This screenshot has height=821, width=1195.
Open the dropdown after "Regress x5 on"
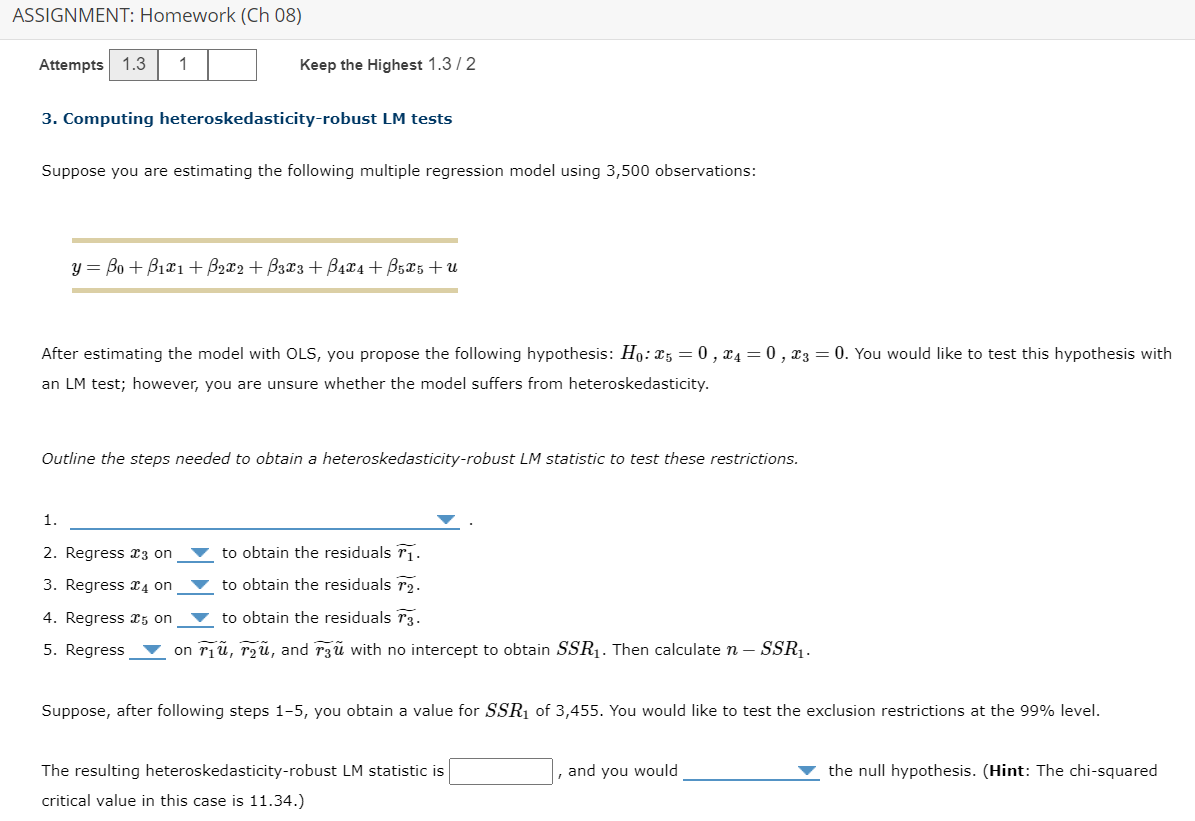pyautogui.click(x=198, y=617)
